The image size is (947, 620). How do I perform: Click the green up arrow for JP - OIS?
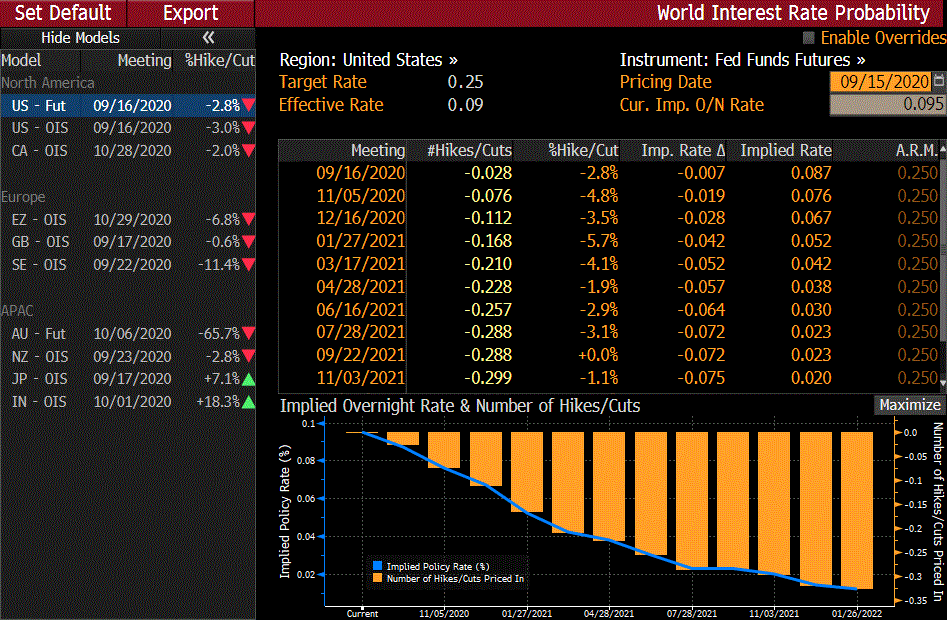(x=248, y=379)
